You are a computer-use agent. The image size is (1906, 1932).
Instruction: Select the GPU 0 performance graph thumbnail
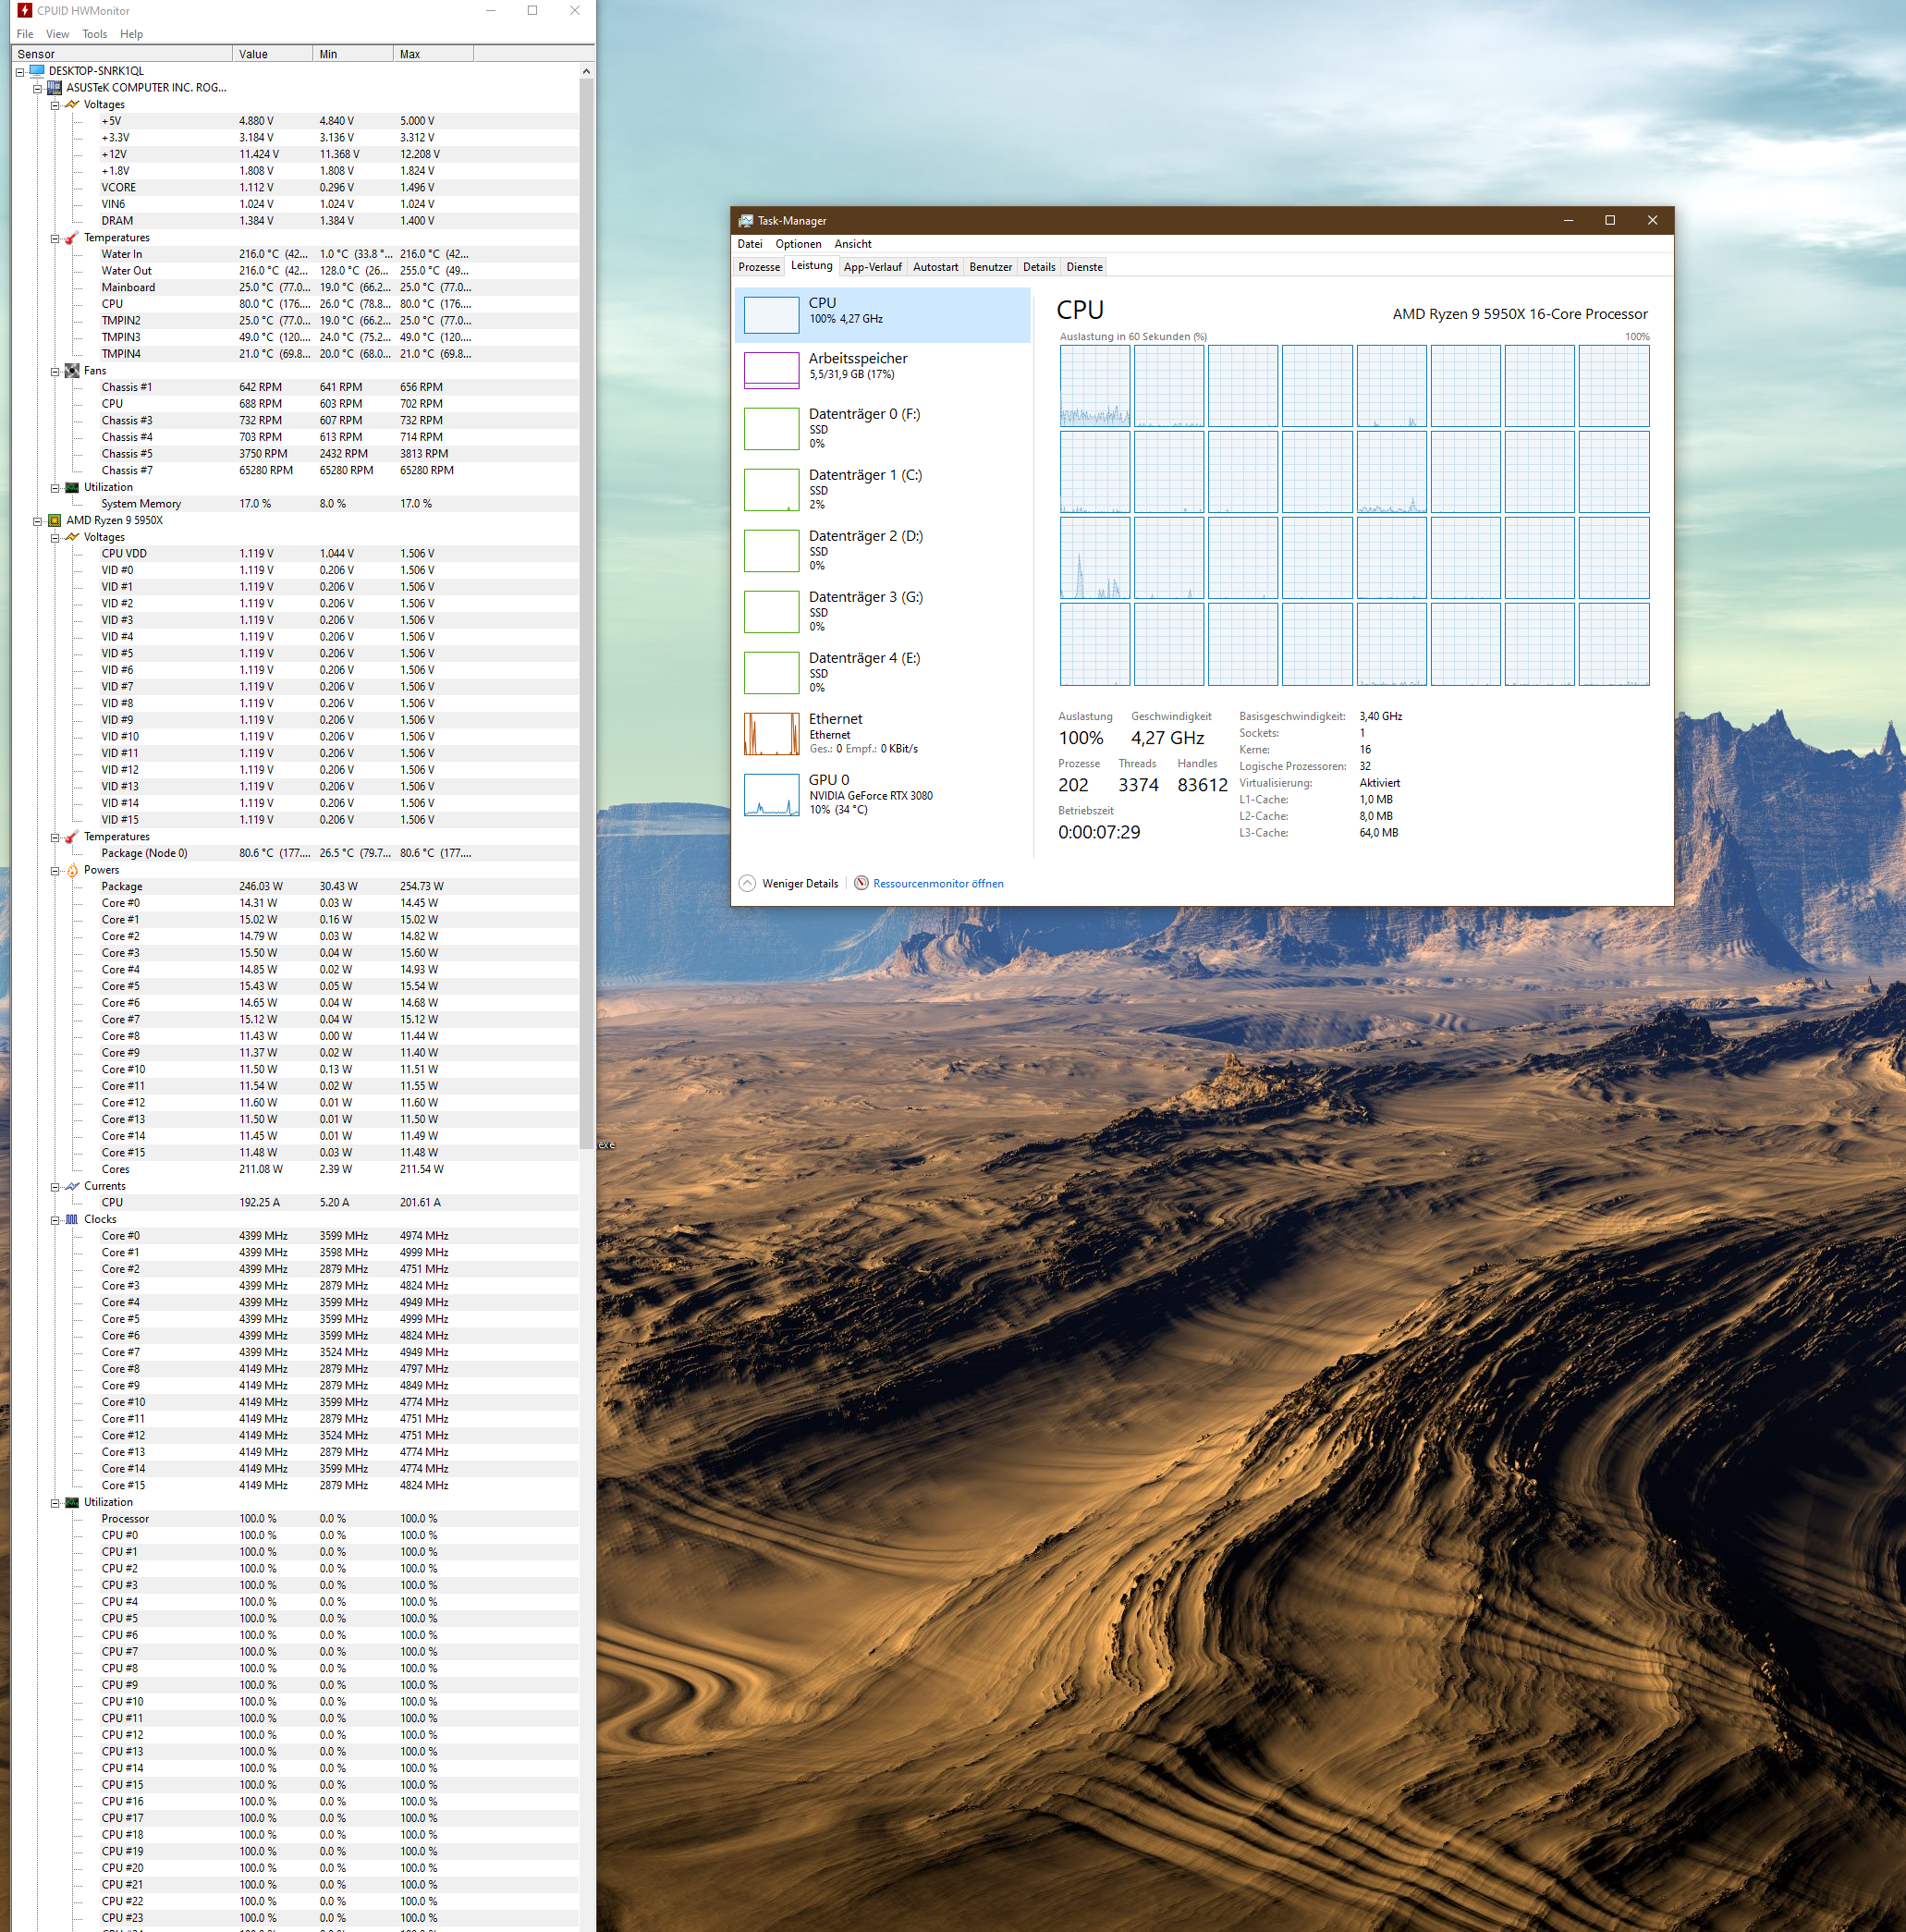click(771, 795)
